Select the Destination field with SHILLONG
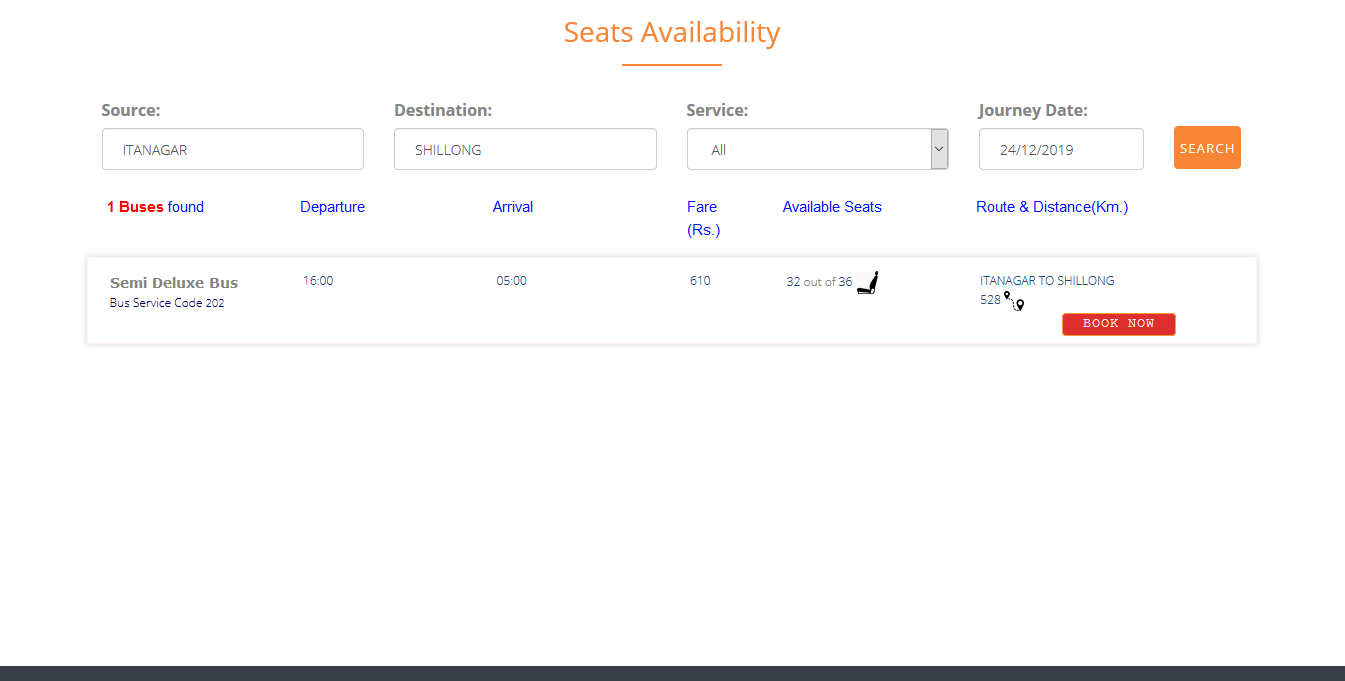This screenshot has width=1345, height=681. pos(525,149)
